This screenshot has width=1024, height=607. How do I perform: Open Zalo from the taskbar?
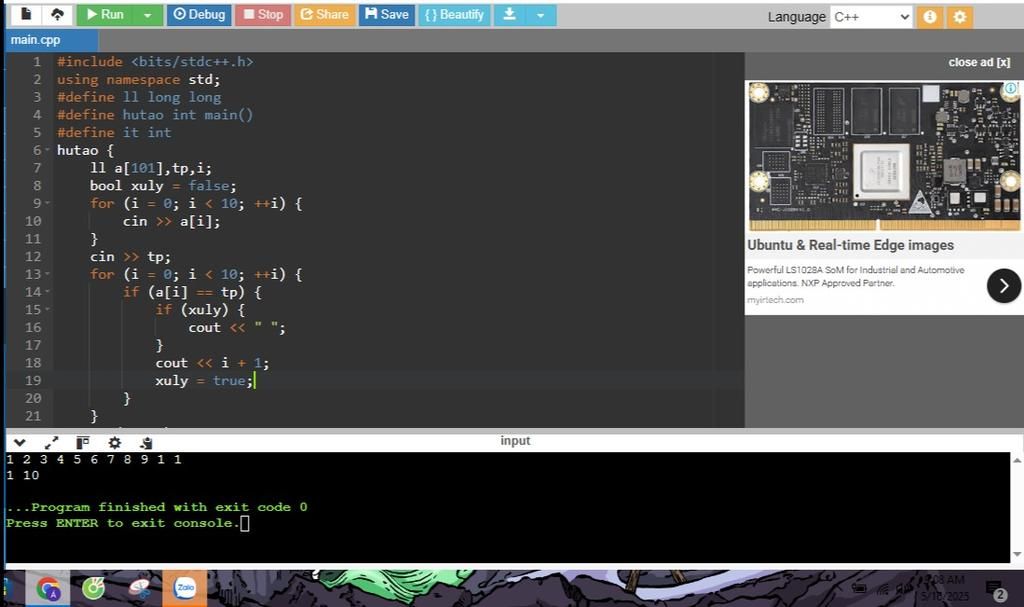184,589
